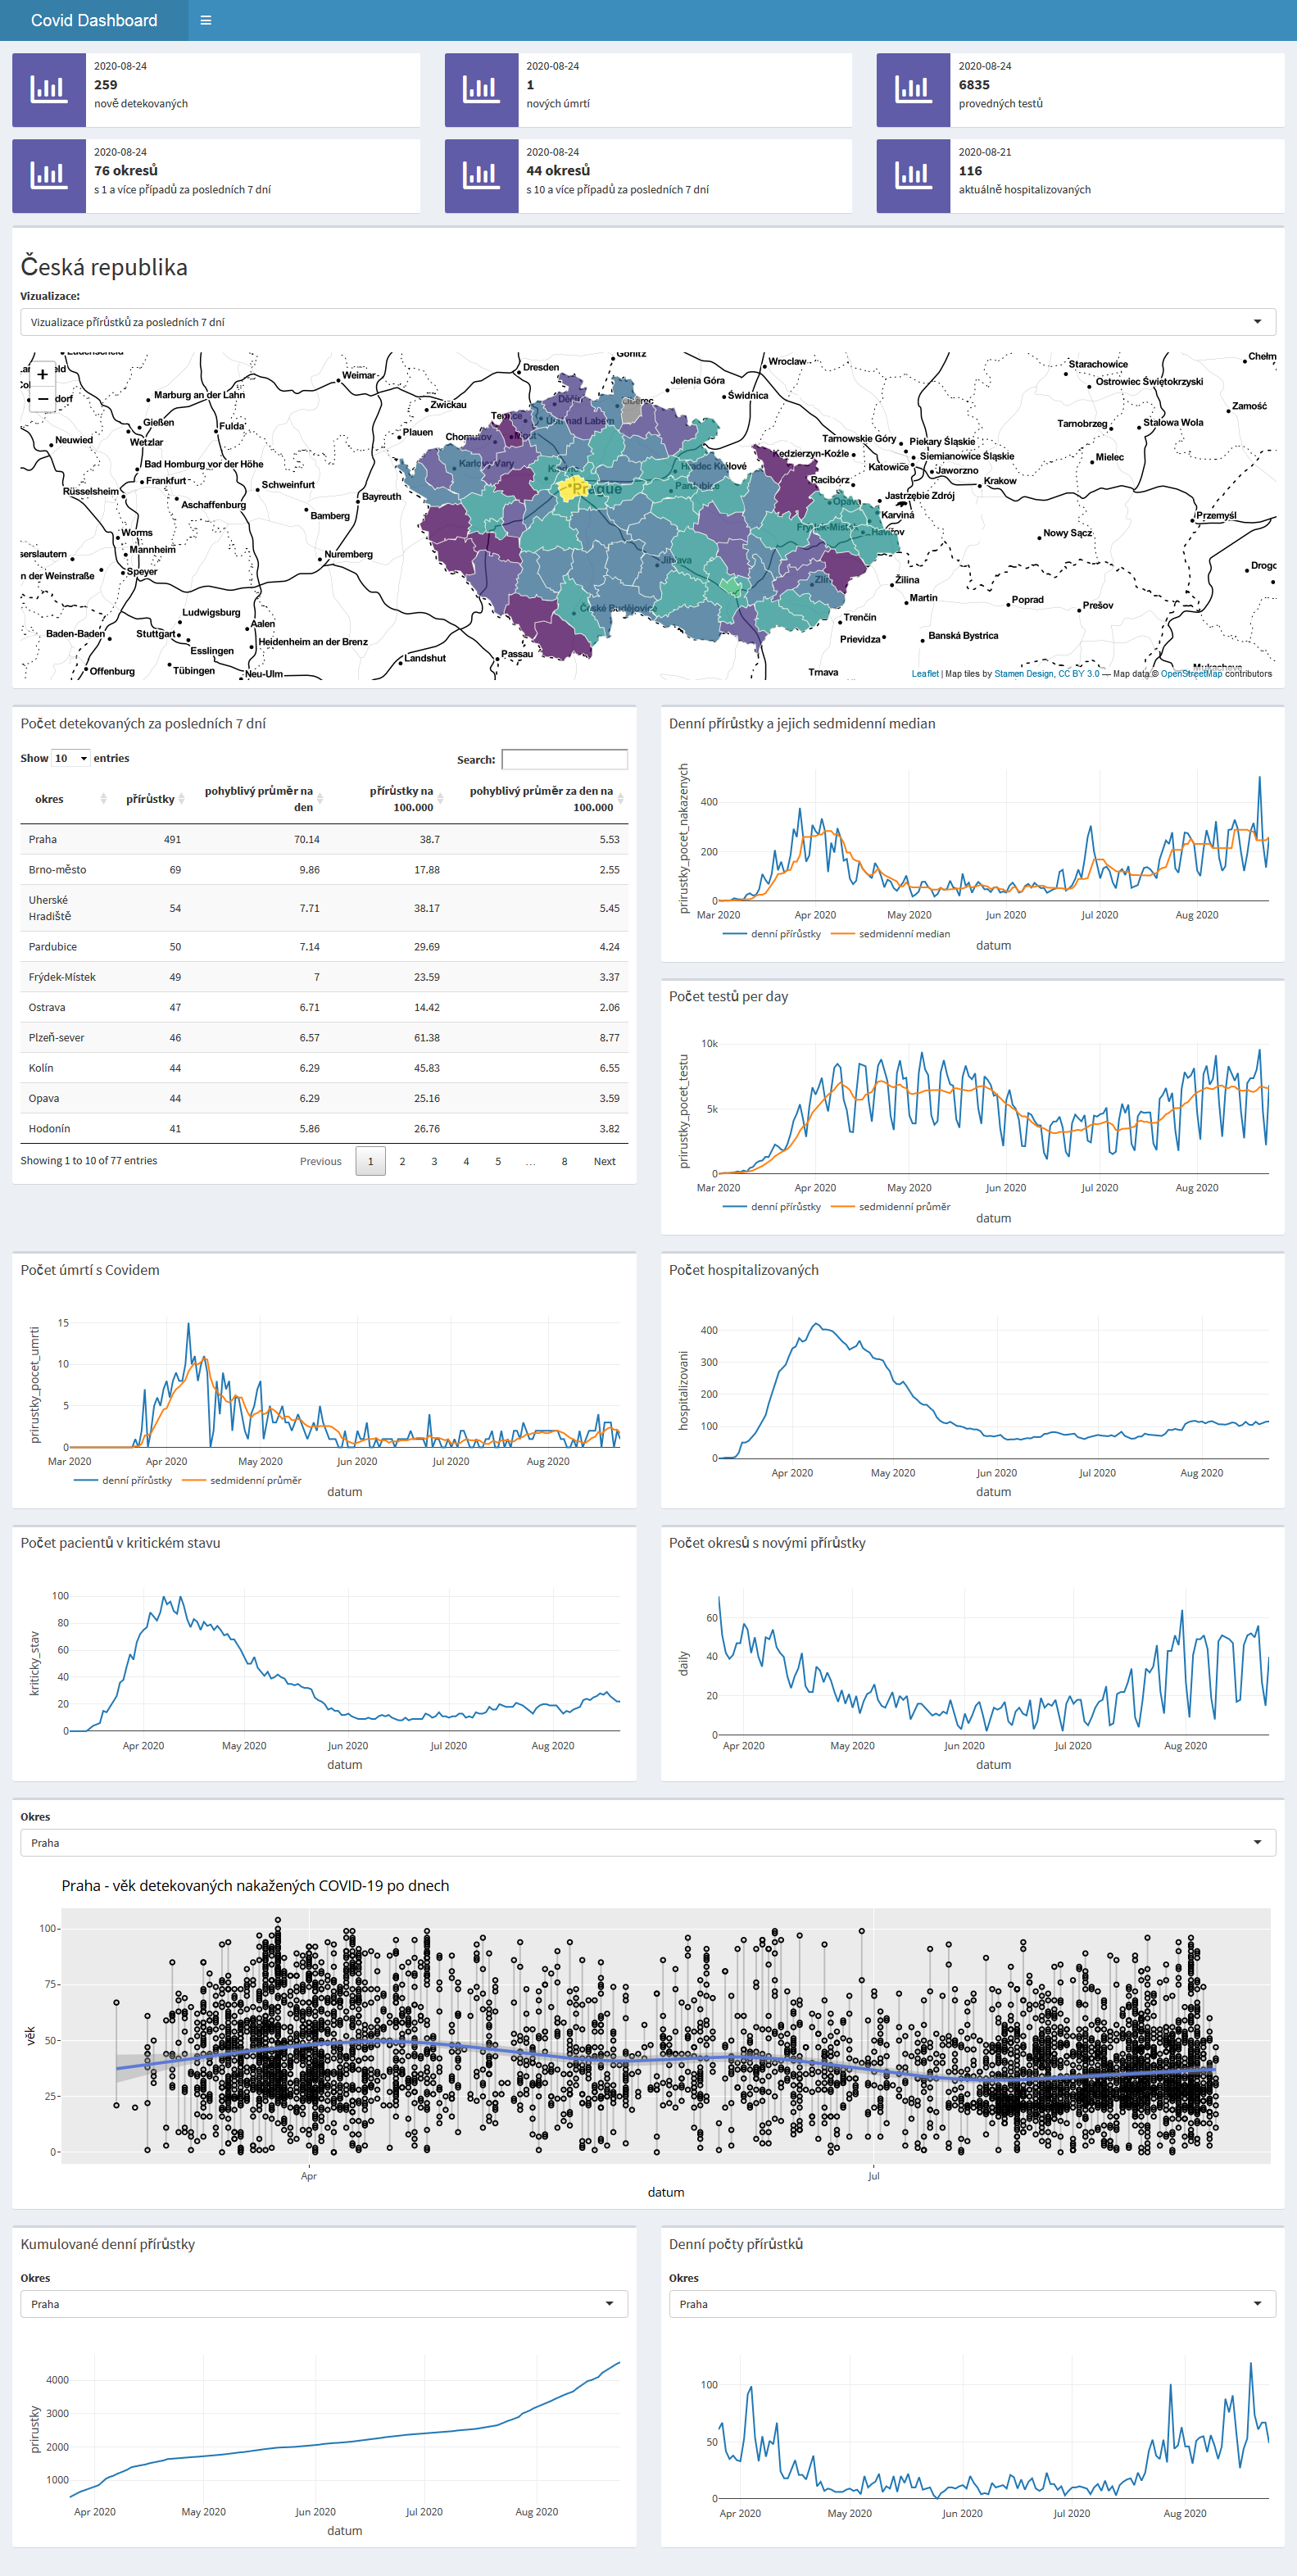
Task: Select the Plzeň-sever row
Action: point(324,1038)
